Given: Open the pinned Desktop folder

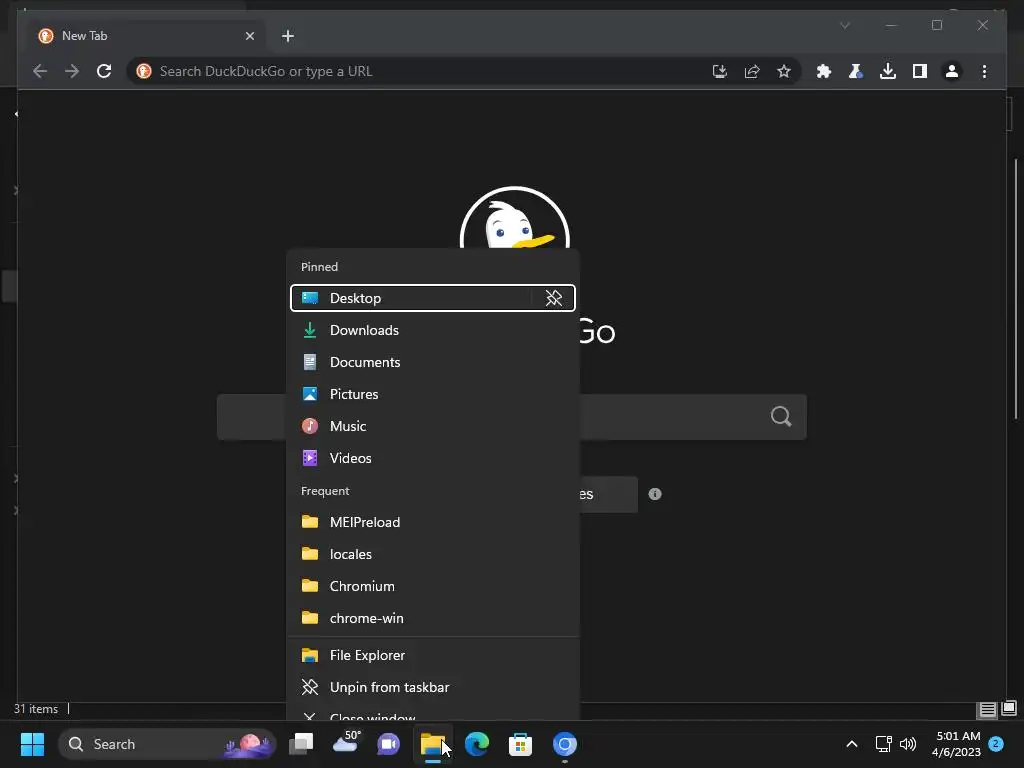Looking at the screenshot, I should pyautogui.click(x=411, y=298).
